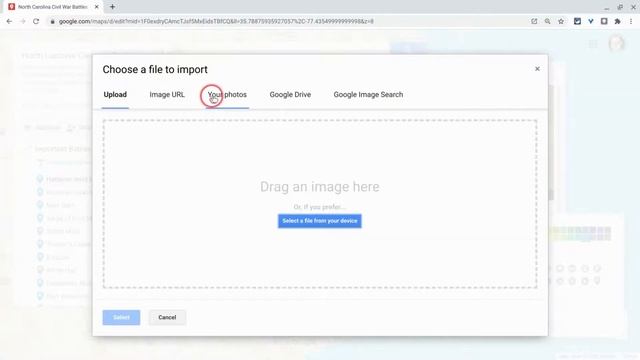Image resolution: width=640 pixels, height=360 pixels.
Task: Click the share page icon in the address bar
Action: click(x=534, y=21)
